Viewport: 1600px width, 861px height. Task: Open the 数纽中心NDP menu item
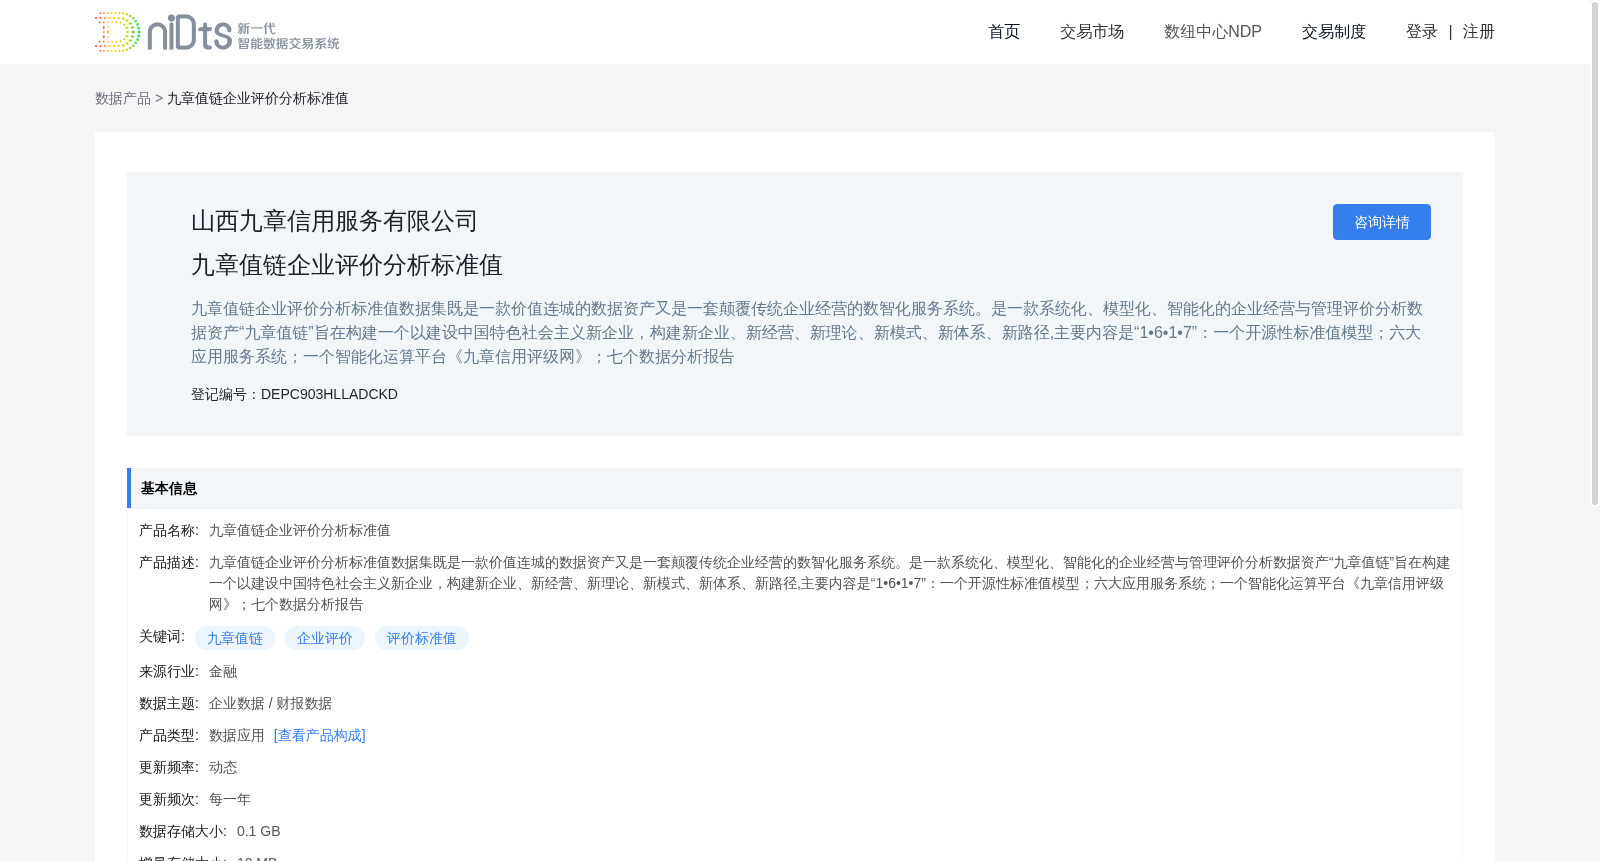point(1213,32)
